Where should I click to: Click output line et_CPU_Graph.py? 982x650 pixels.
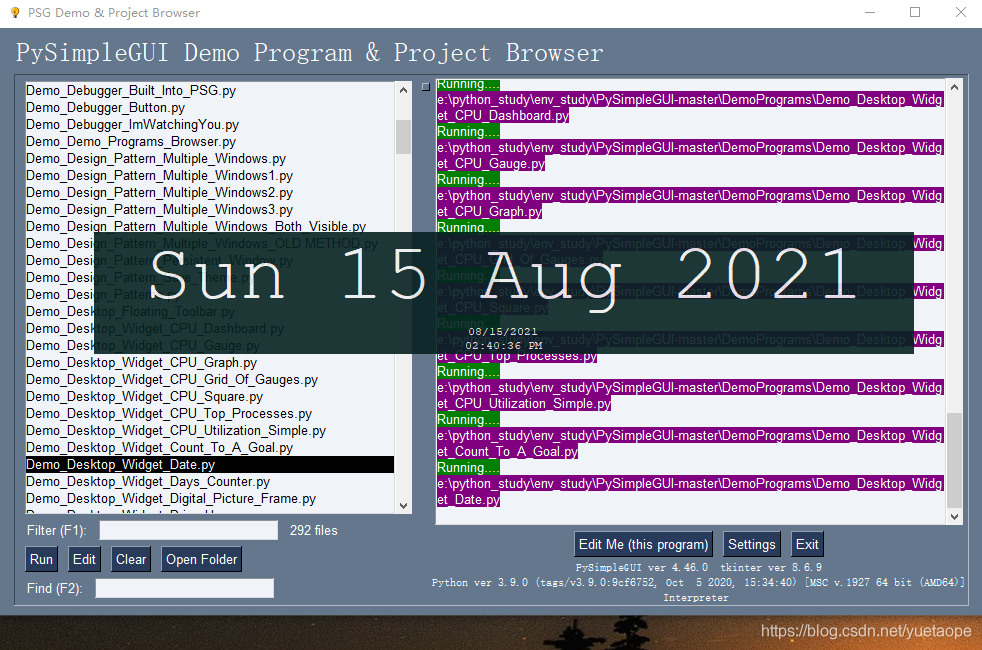pos(489,212)
